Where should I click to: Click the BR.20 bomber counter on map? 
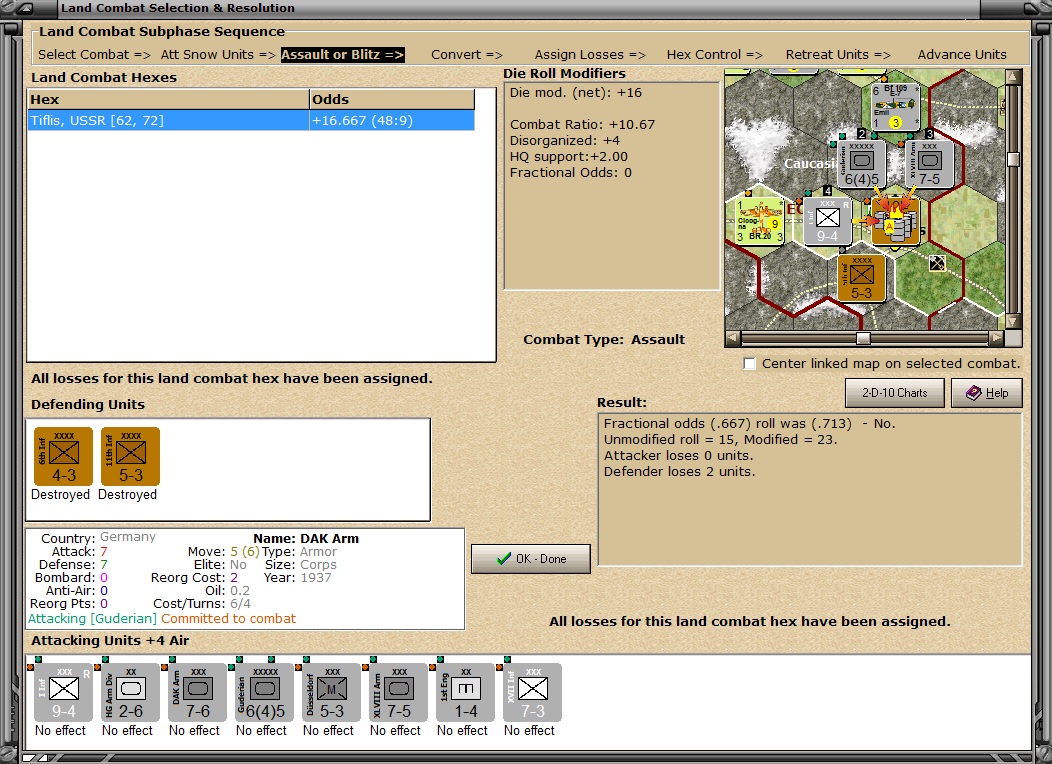pos(759,221)
